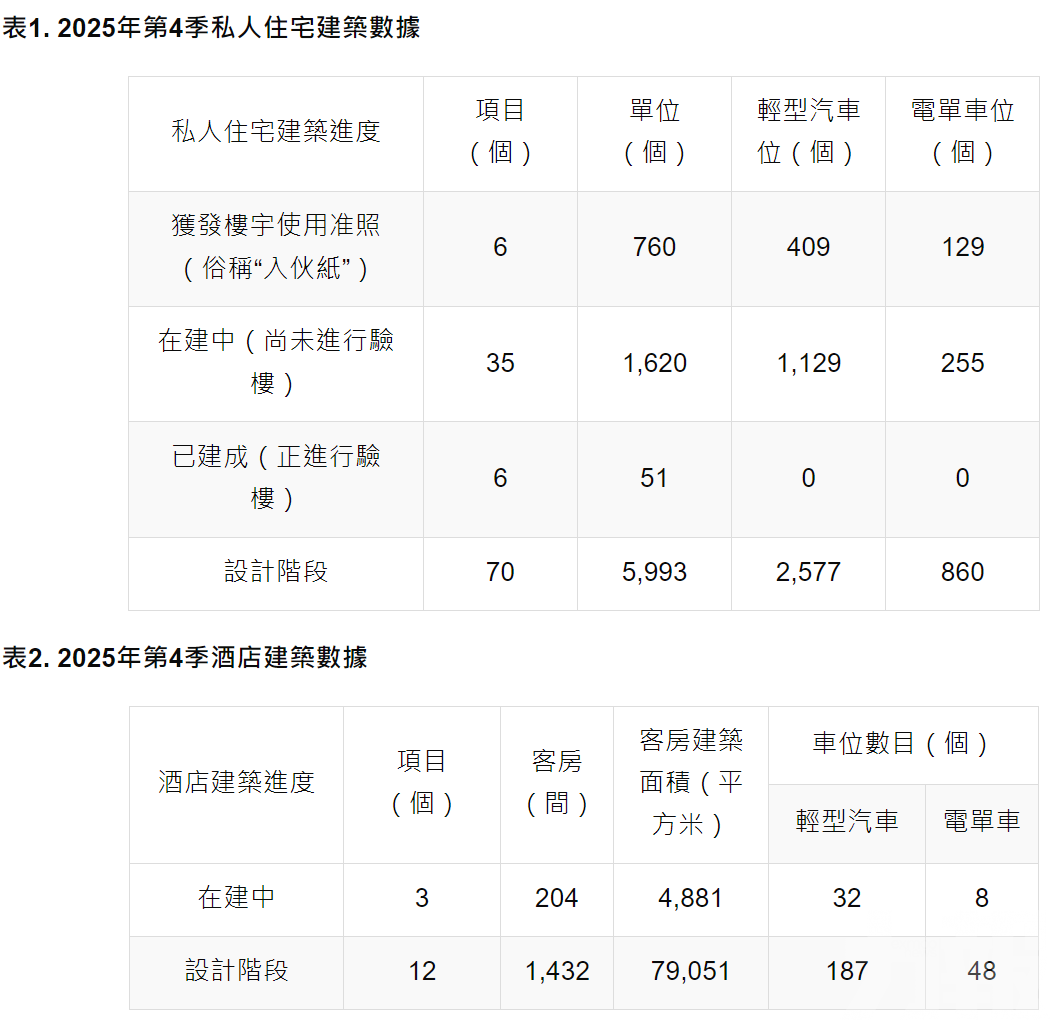Select the cell with value 860
Screen dimensions: 1050x1020
tap(962, 572)
